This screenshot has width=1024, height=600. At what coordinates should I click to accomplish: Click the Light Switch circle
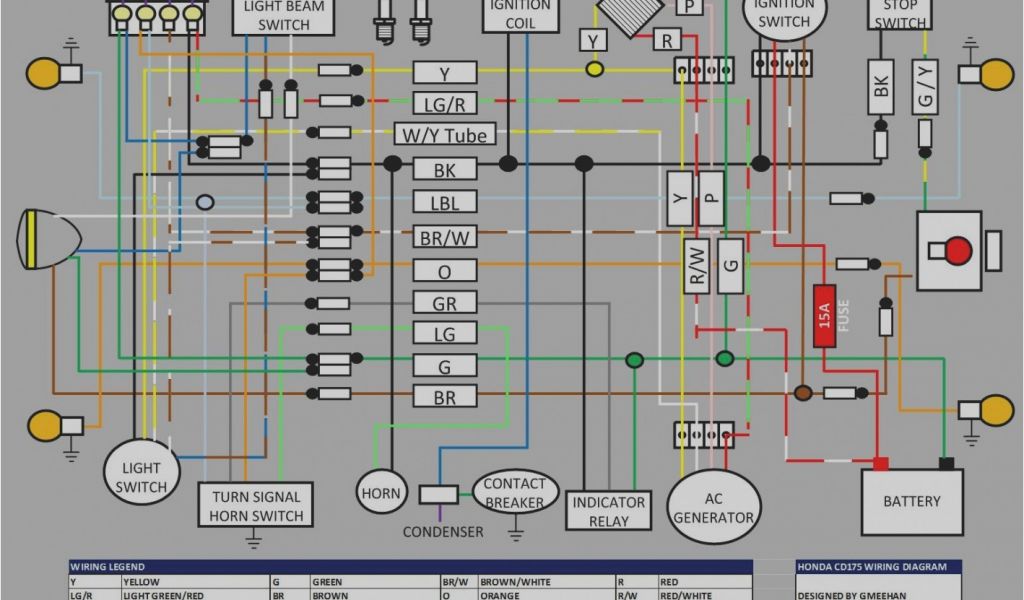pos(141,477)
